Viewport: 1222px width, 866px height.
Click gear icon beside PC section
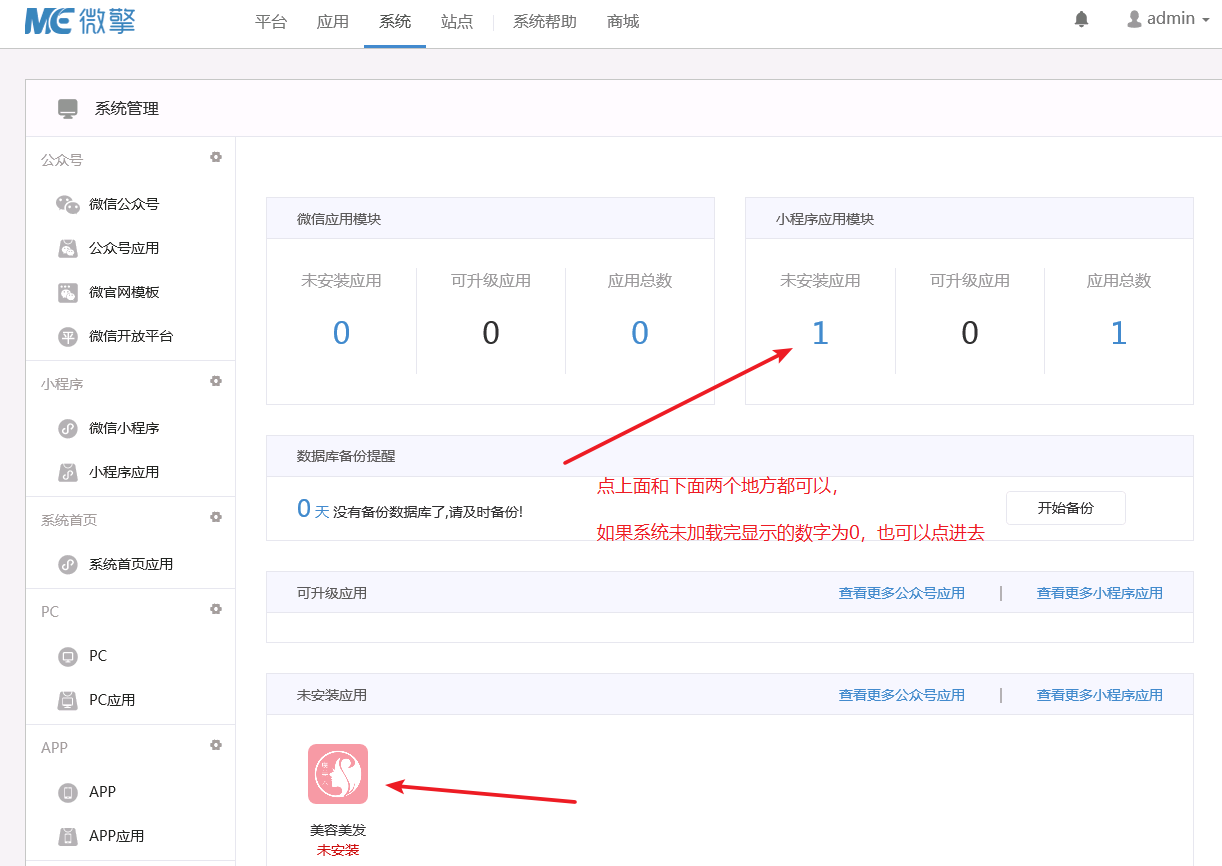click(x=215, y=609)
